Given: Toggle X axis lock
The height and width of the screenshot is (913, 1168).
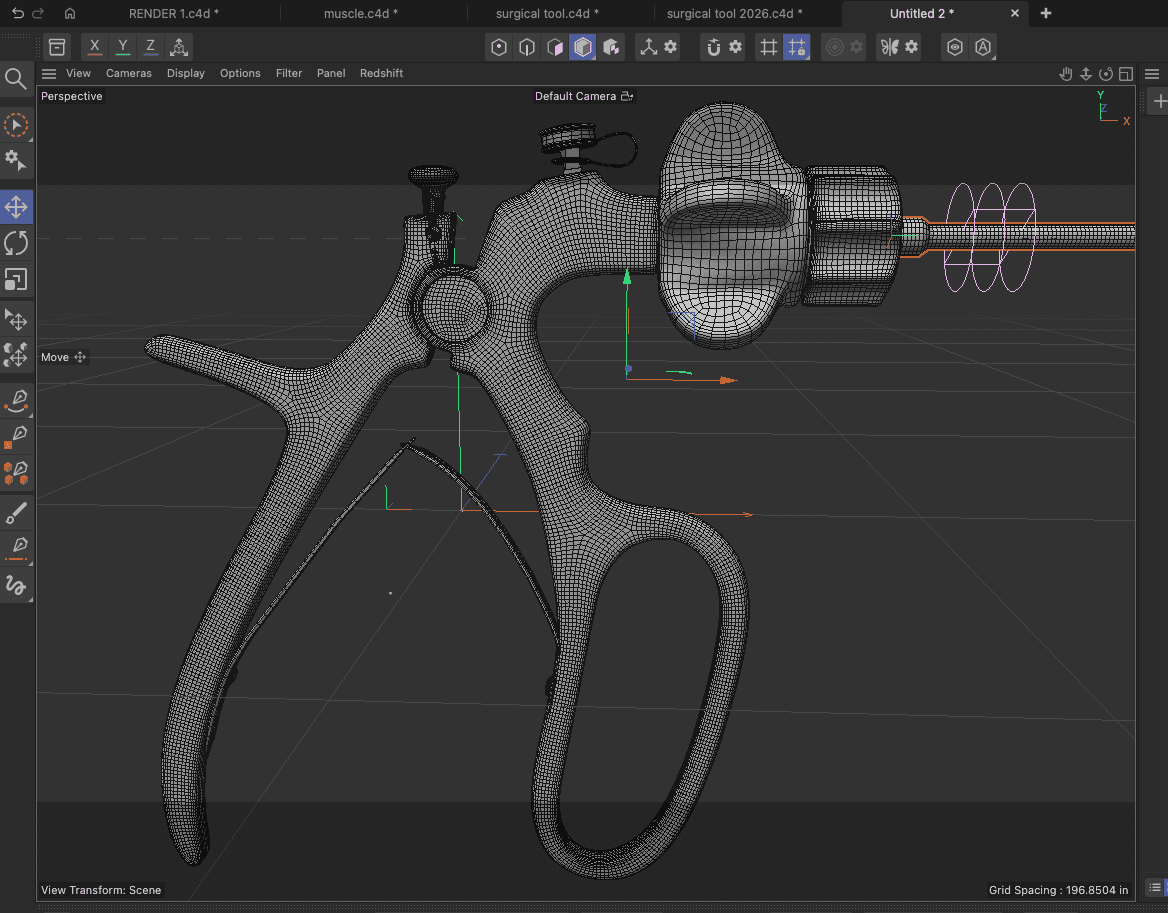Looking at the screenshot, I should pos(95,47).
